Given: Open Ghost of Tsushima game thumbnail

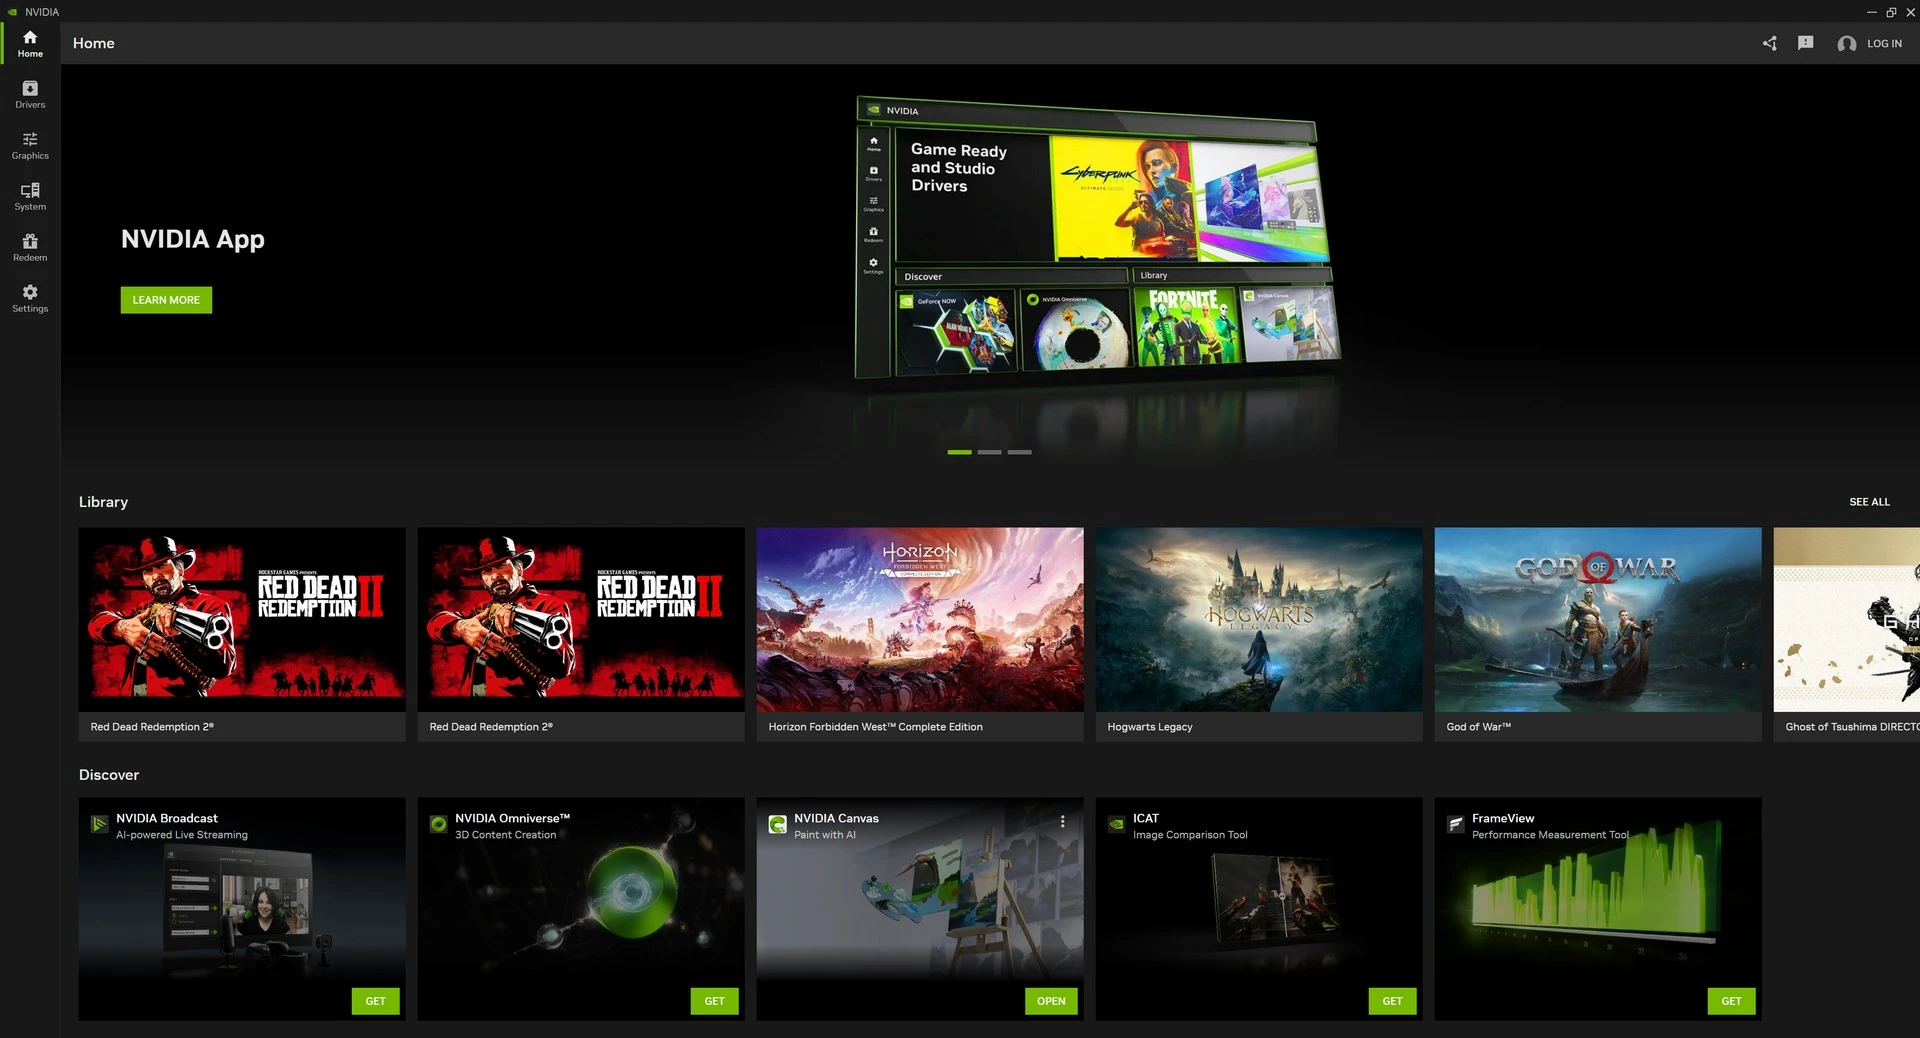Looking at the screenshot, I should pos(1847,620).
